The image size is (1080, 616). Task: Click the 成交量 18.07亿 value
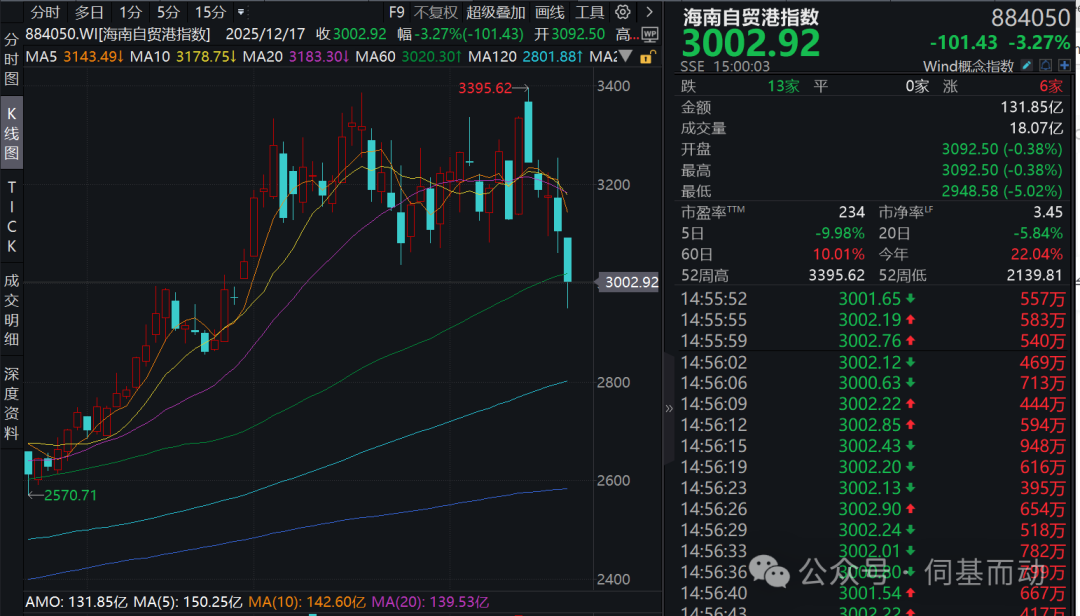click(x=1037, y=128)
